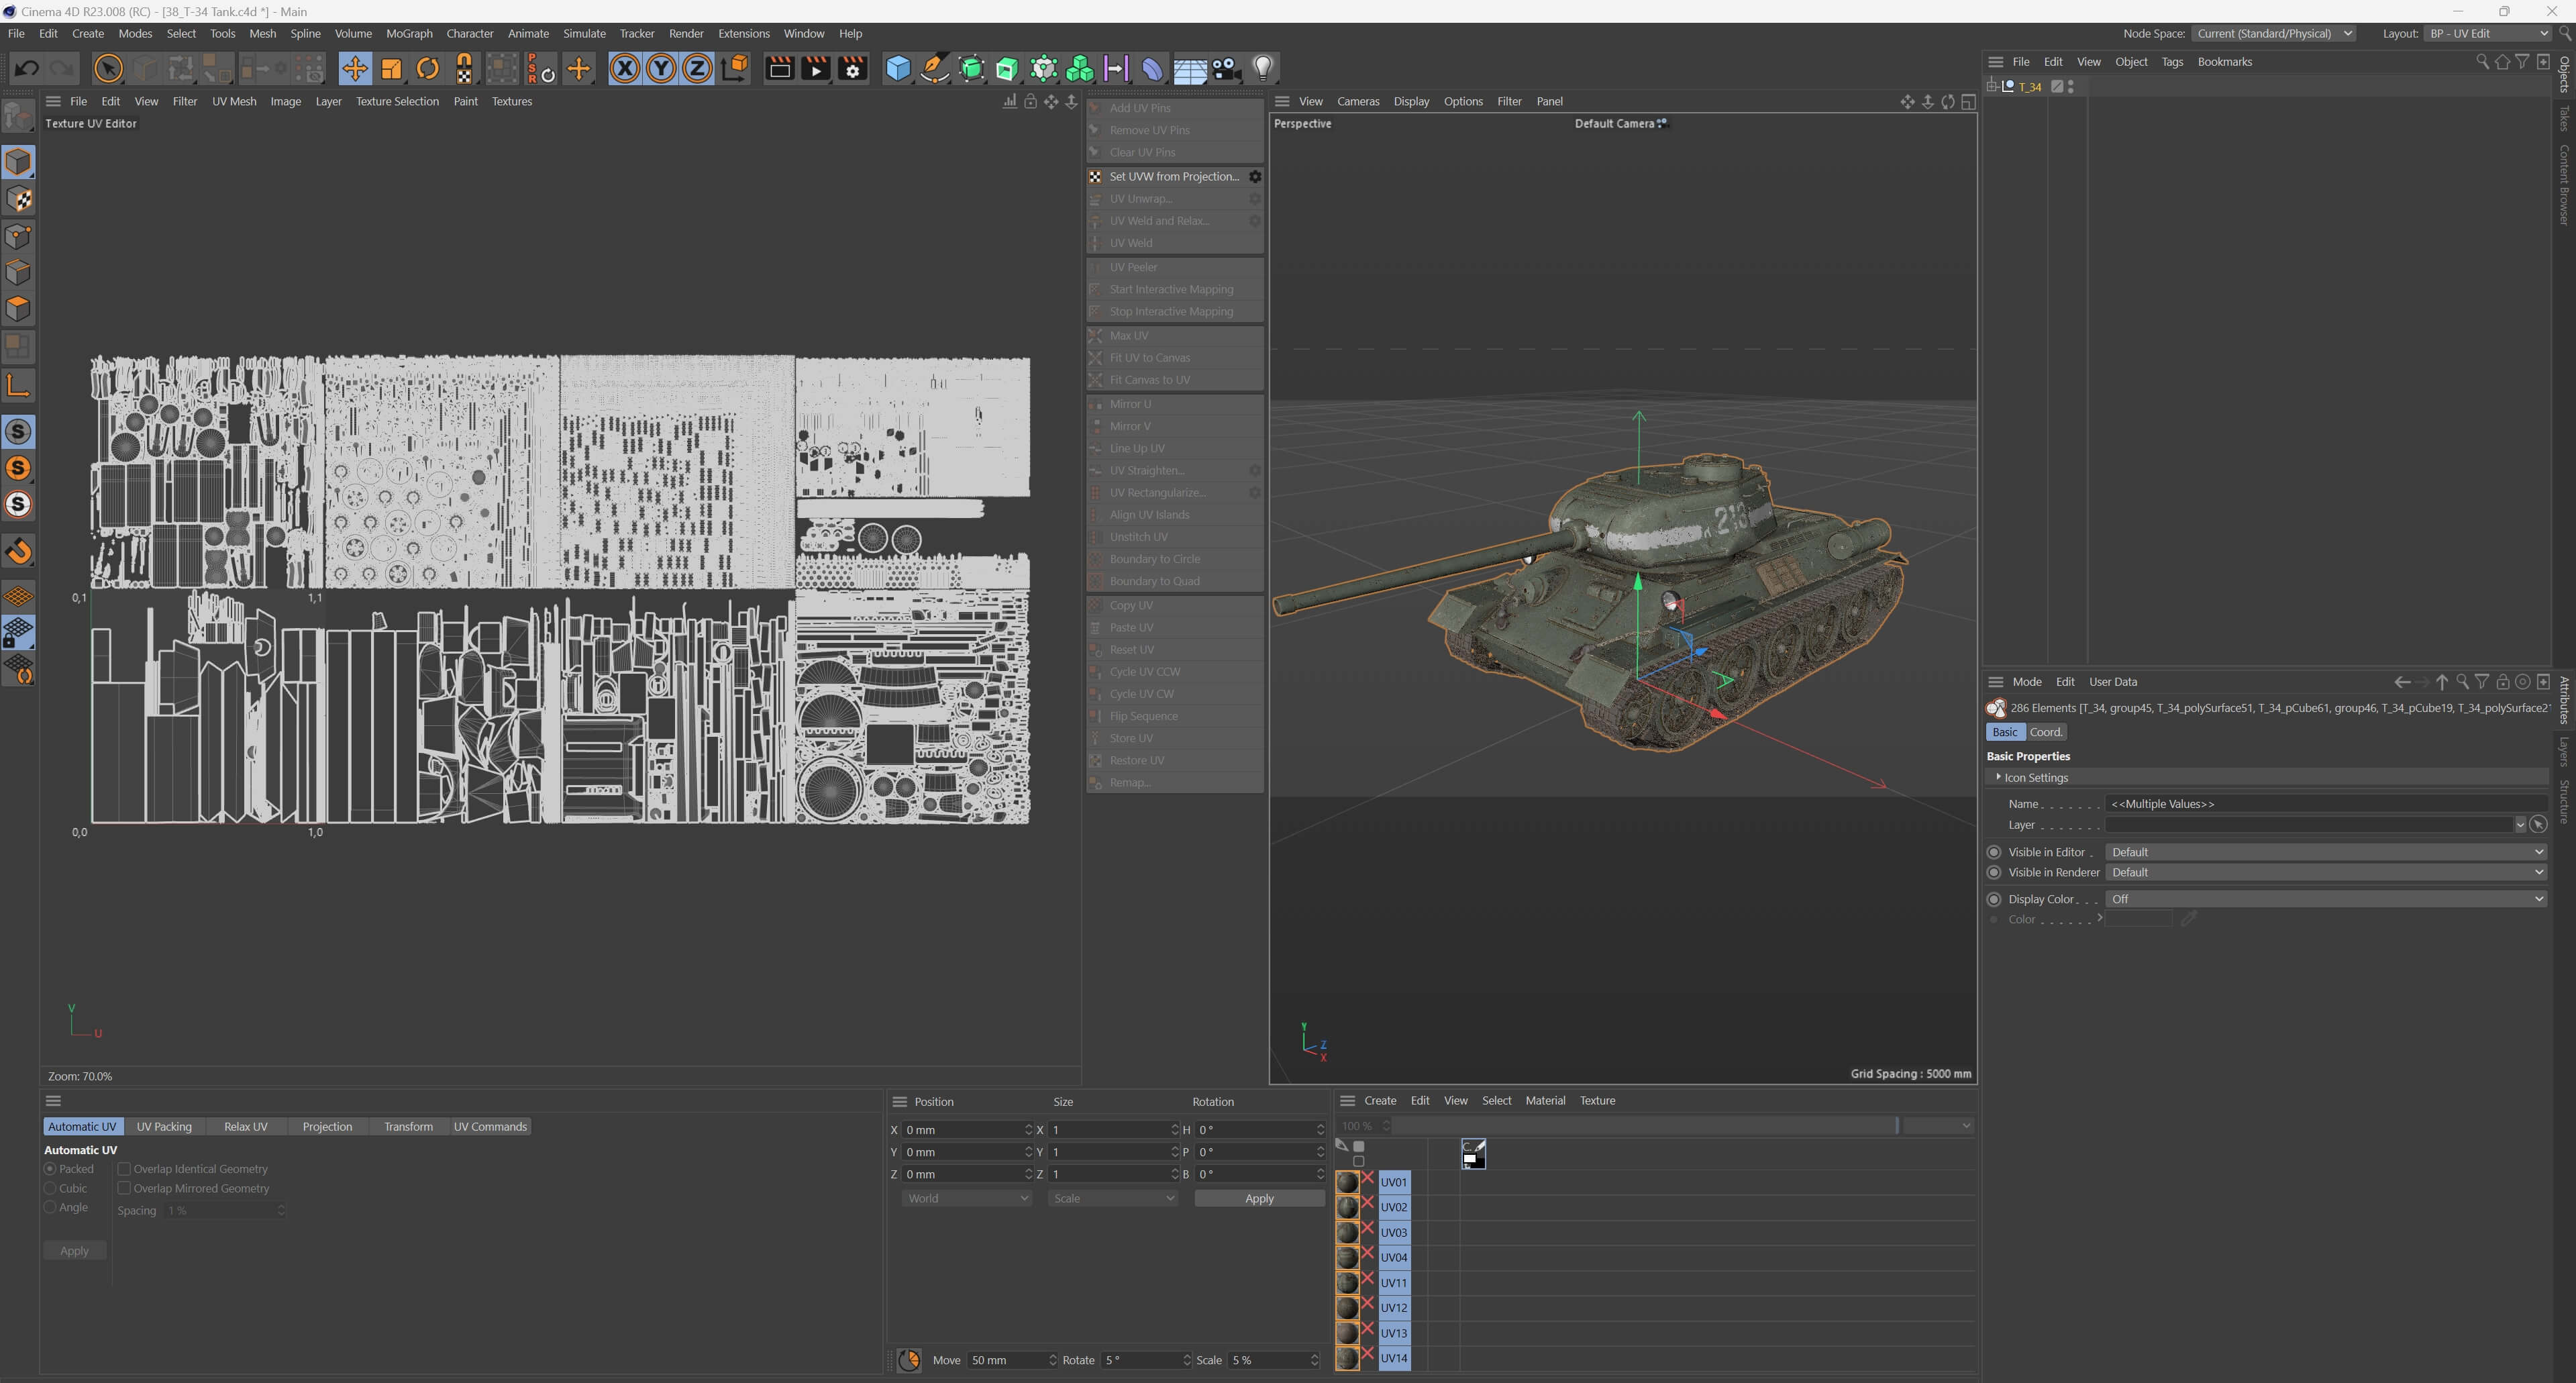This screenshot has width=2576, height=1383.
Task: Open the MoGraph menu
Action: (409, 33)
